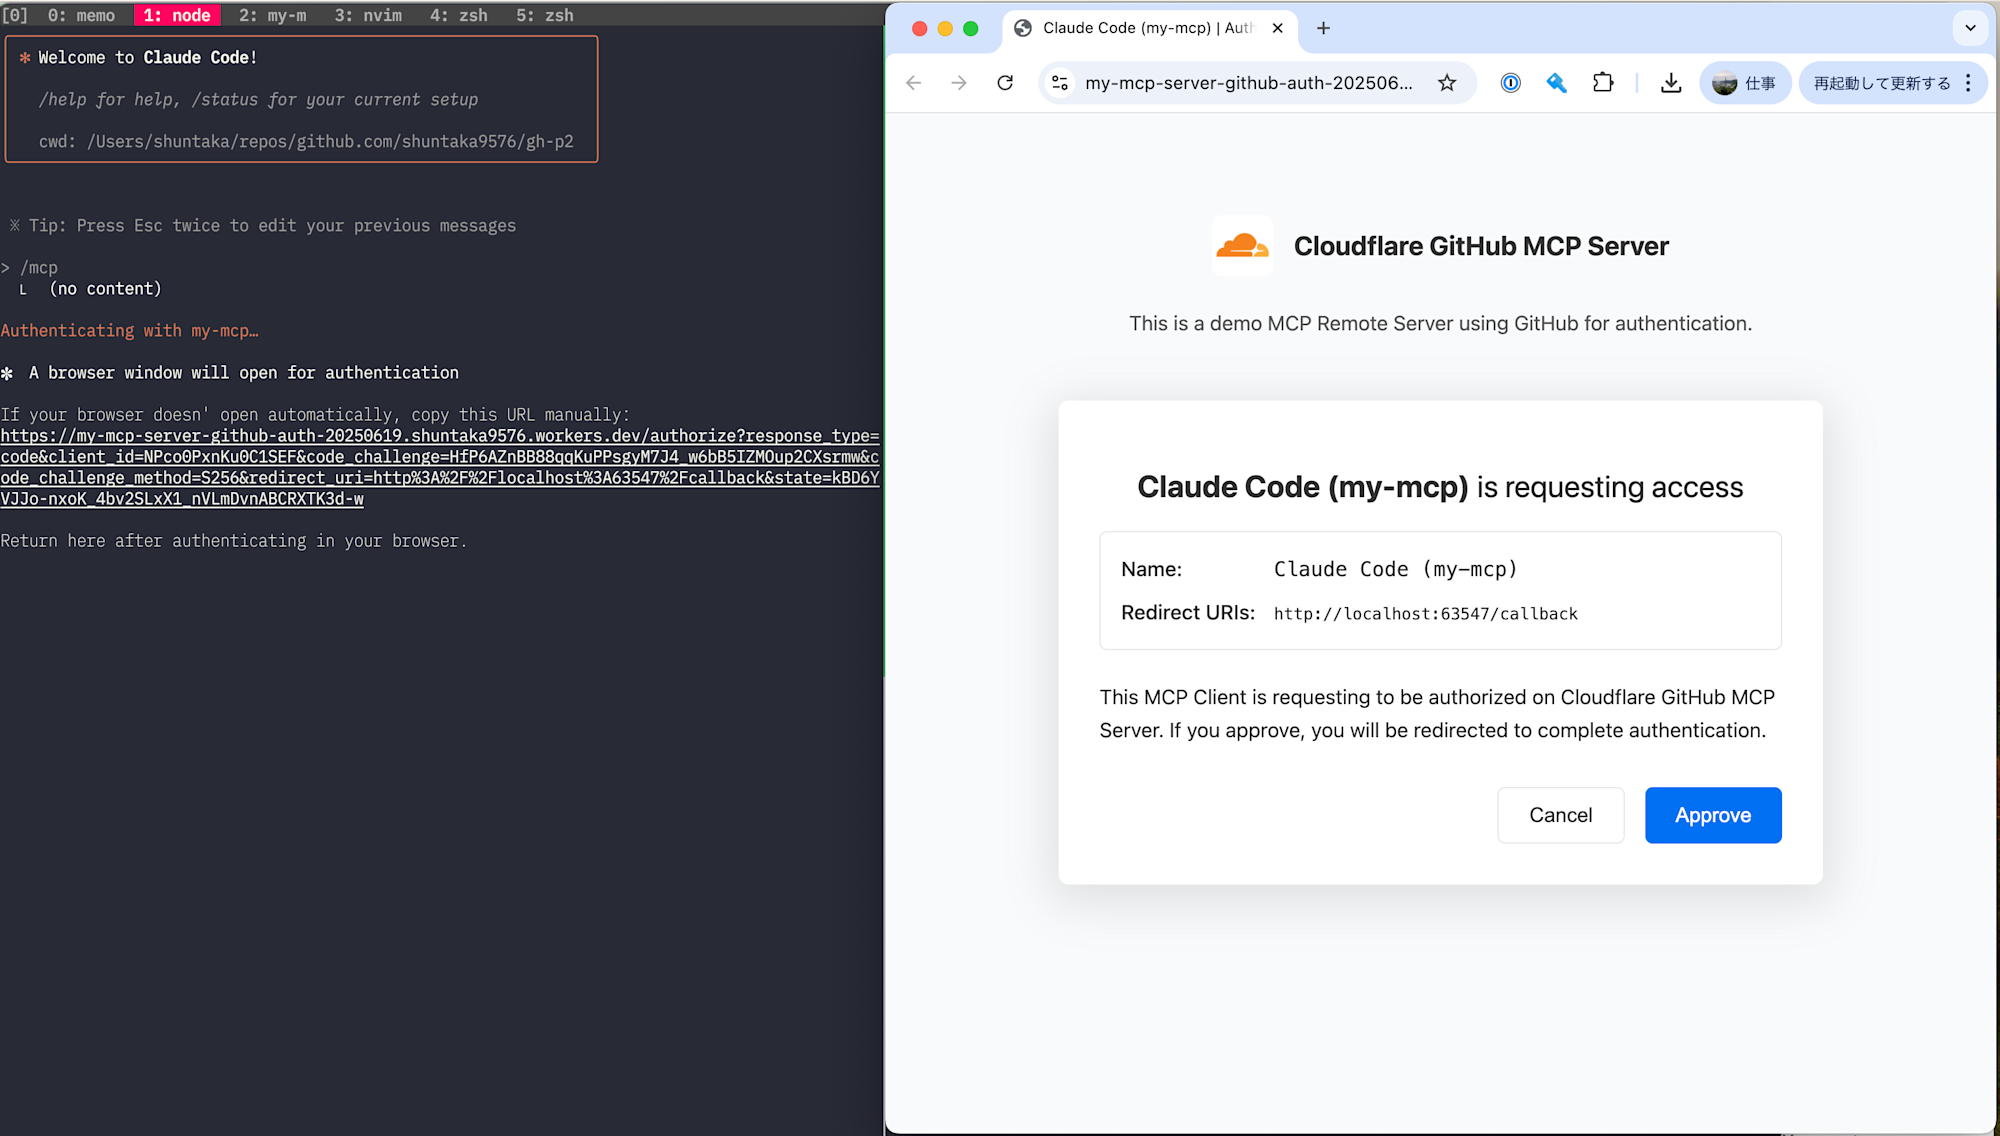Approve the MCP client access request
The image size is (2000, 1136).
point(1713,815)
